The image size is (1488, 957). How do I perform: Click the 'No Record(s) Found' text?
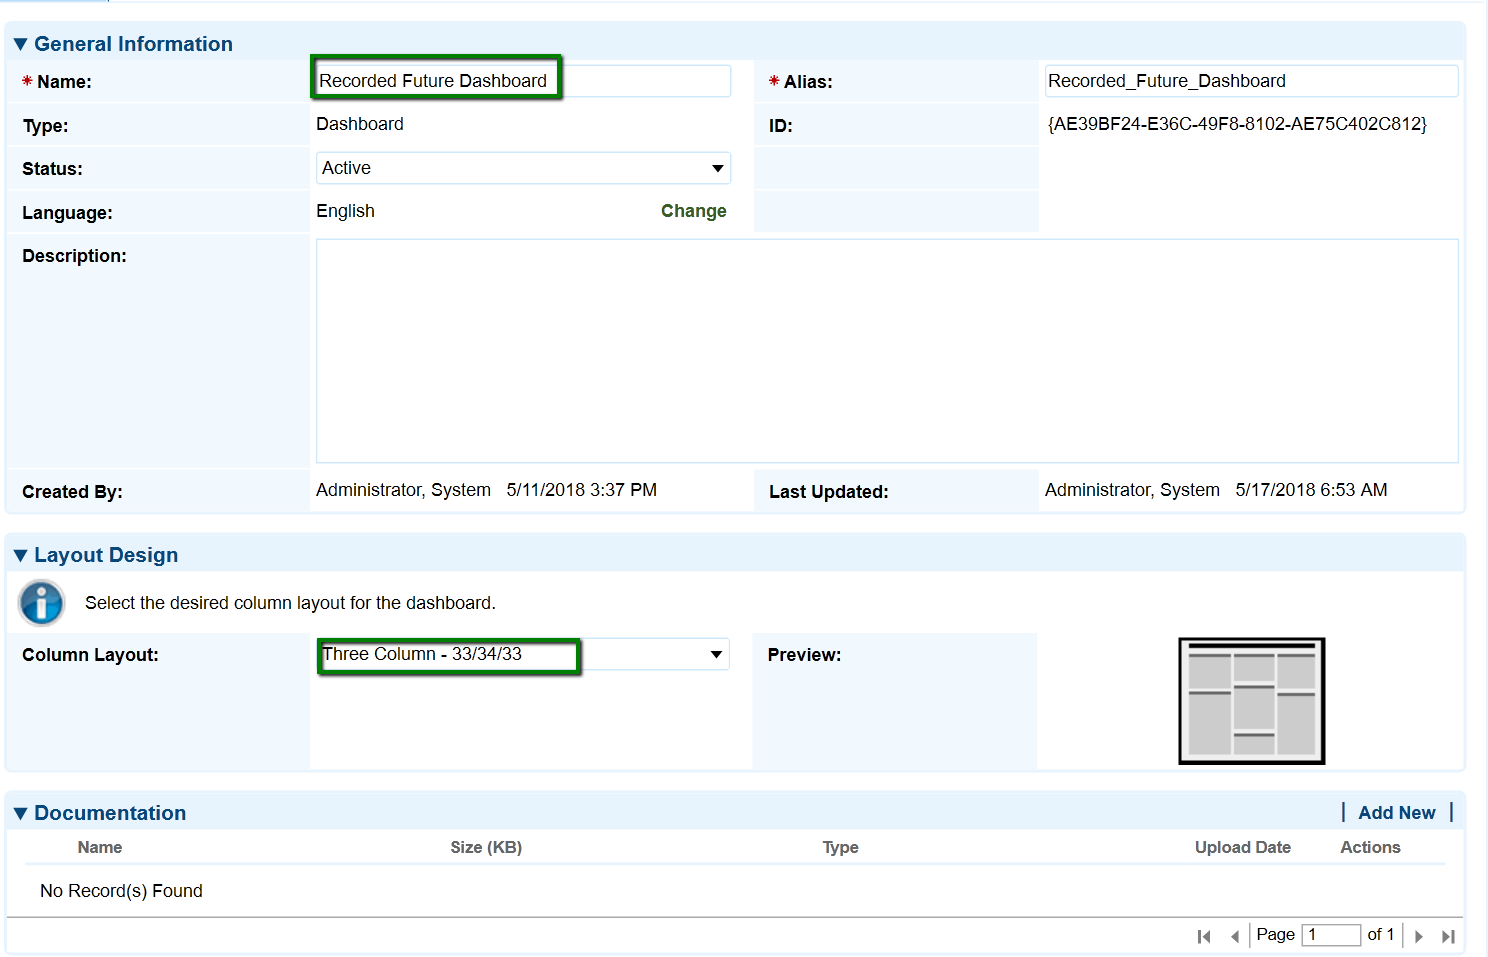[121, 891]
